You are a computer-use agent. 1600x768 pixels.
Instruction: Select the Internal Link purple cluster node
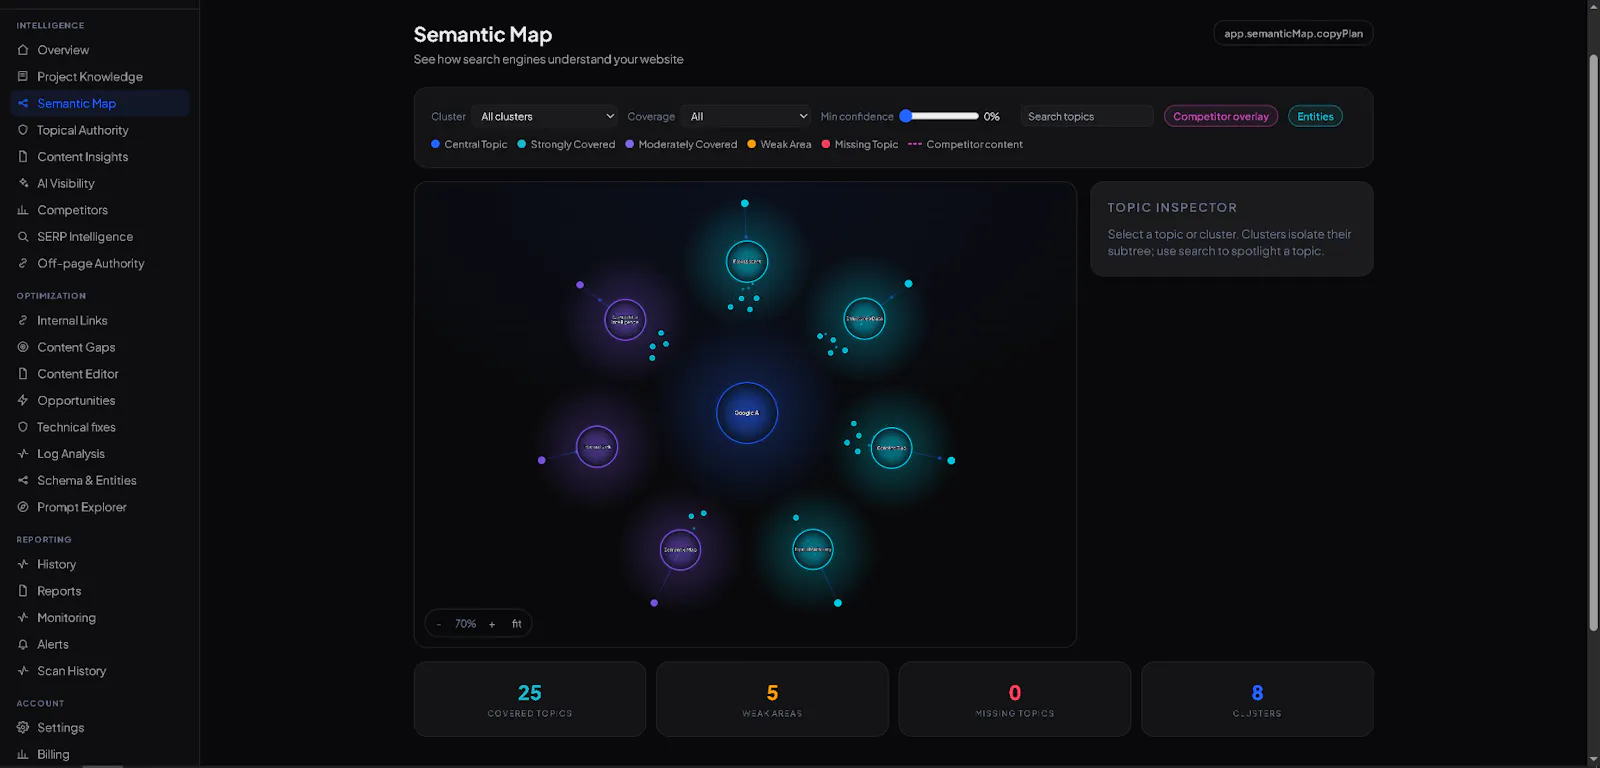pyautogui.click(x=597, y=447)
